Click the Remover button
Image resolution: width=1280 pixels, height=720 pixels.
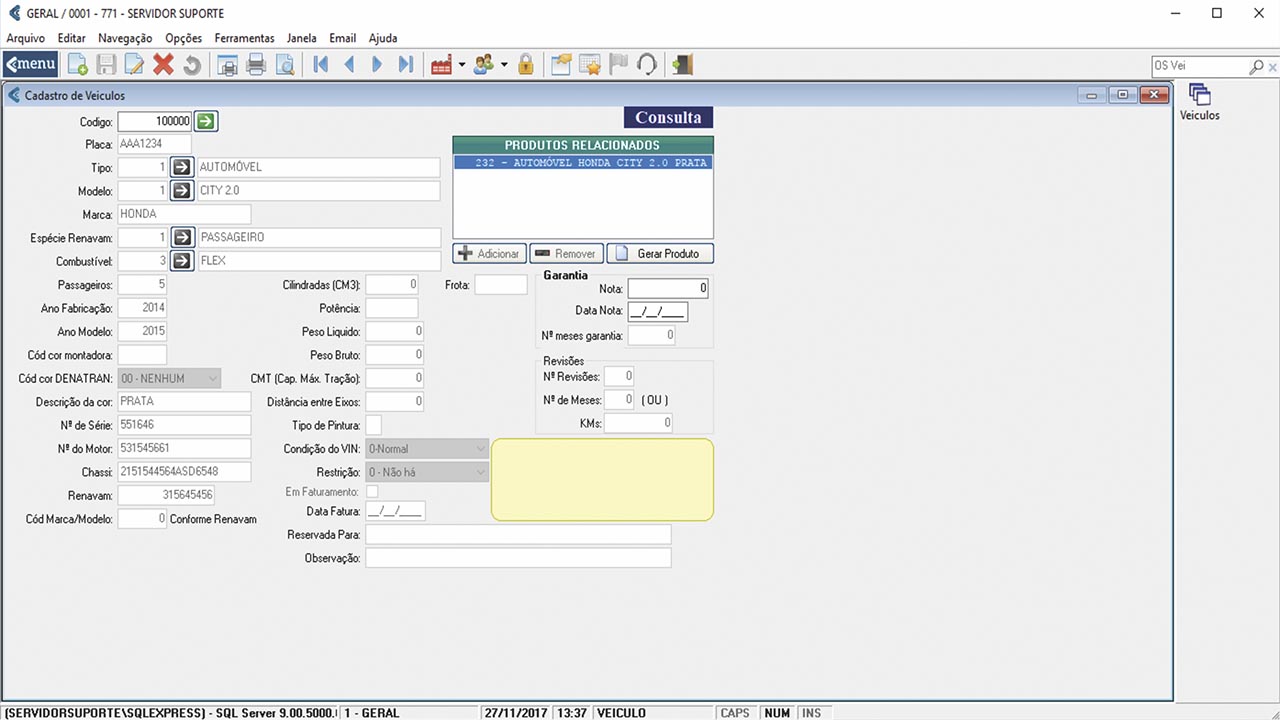point(566,253)
